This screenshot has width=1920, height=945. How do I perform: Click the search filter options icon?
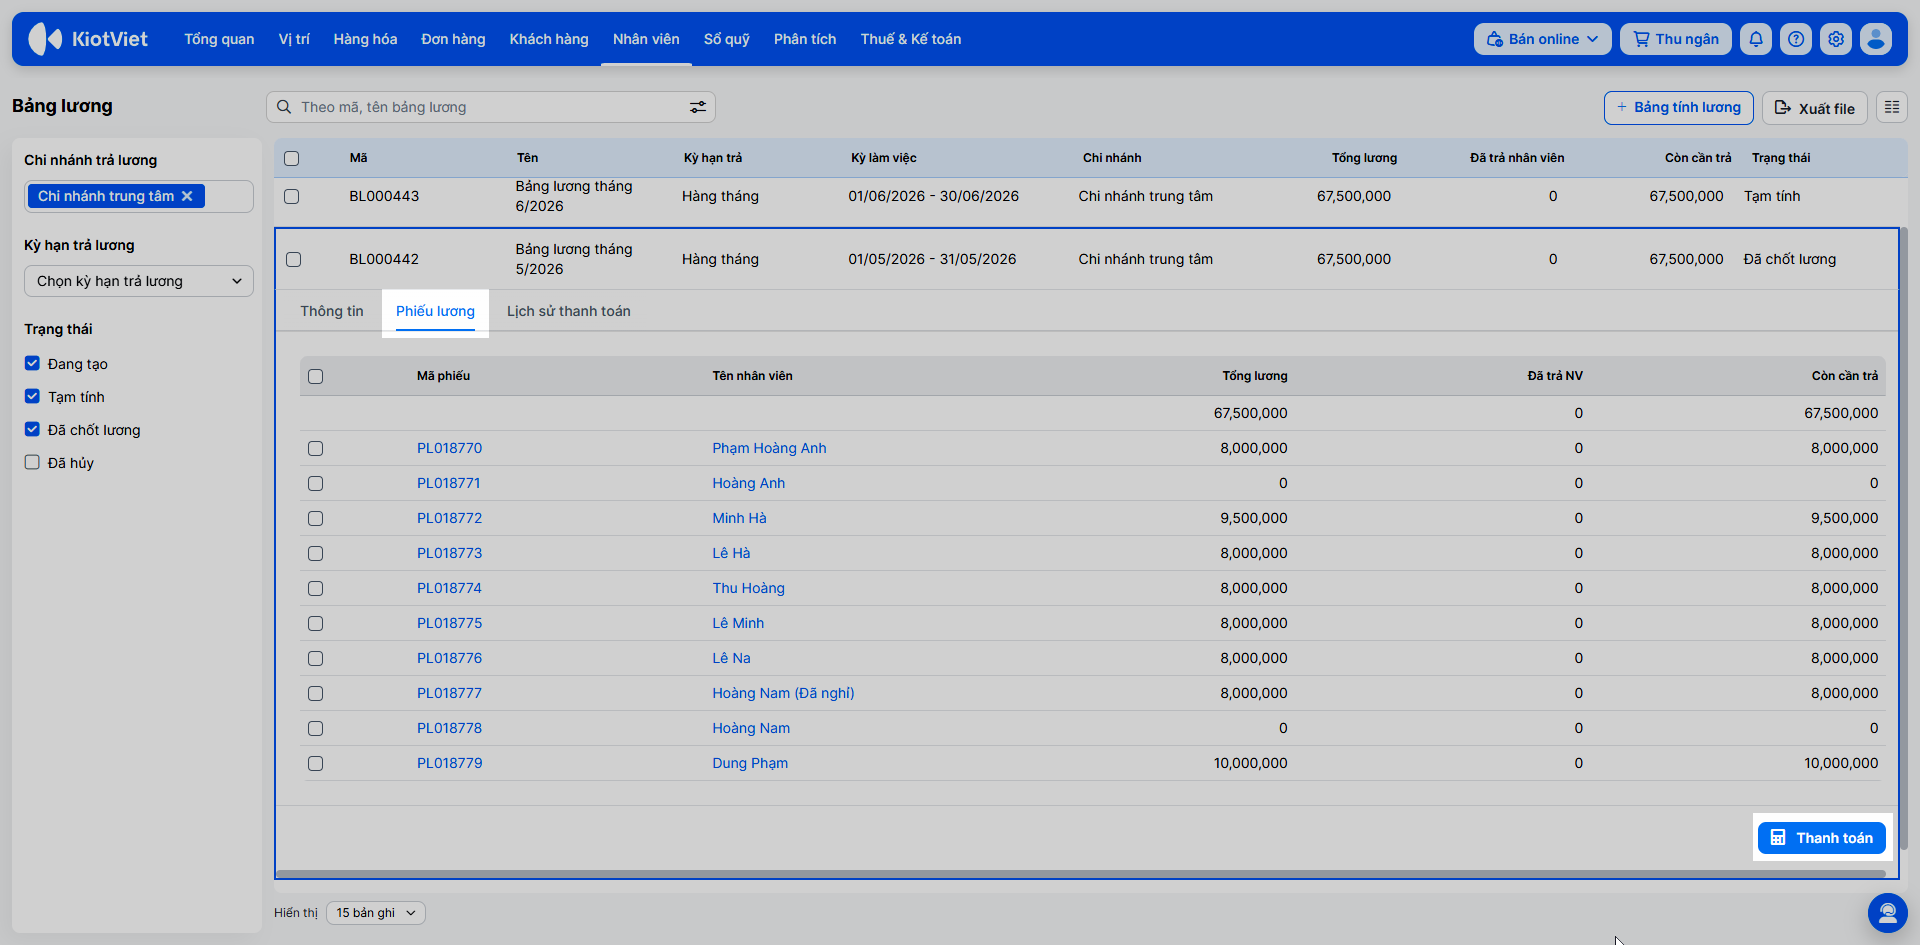[x=697, y=107]
